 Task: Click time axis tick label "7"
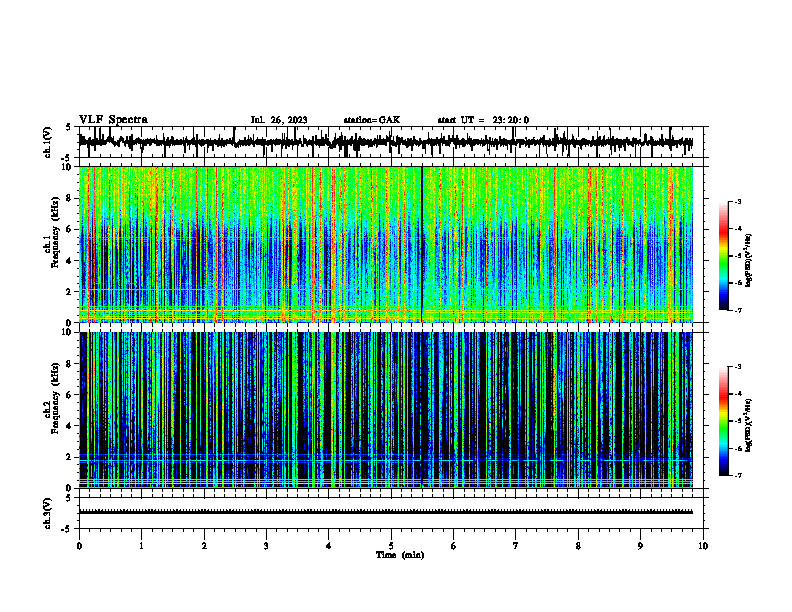(516, 546)
